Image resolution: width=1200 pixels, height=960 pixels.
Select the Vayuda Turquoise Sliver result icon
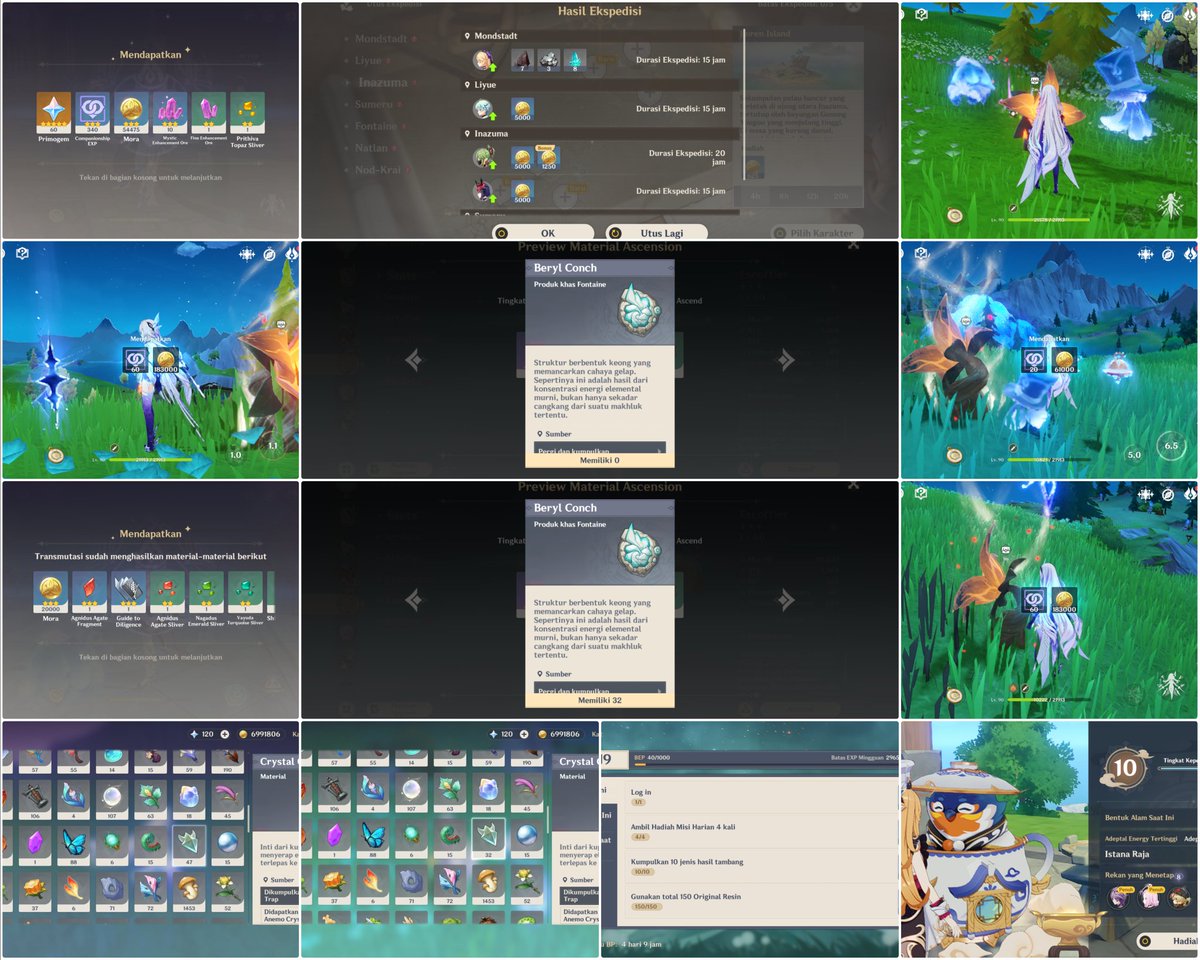[x=245, y=593]
